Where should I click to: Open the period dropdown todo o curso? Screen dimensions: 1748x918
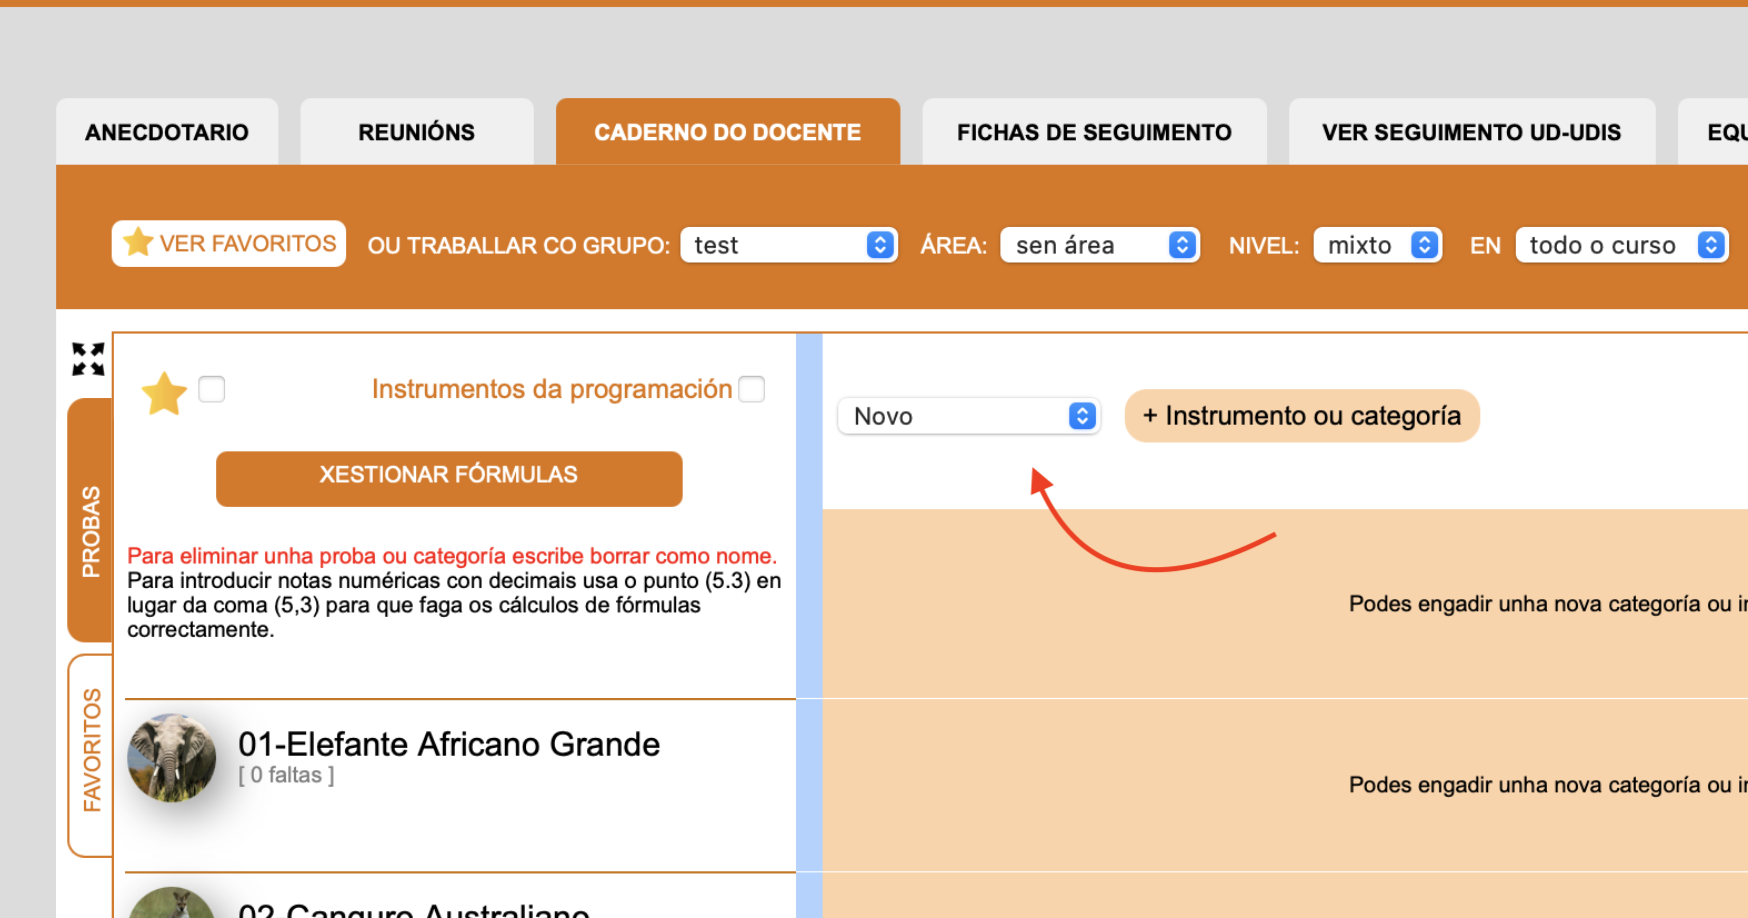1620,245
